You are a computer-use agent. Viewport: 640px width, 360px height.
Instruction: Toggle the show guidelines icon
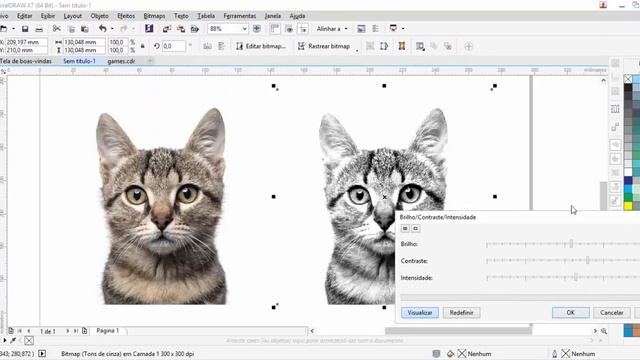coord(303,29)
